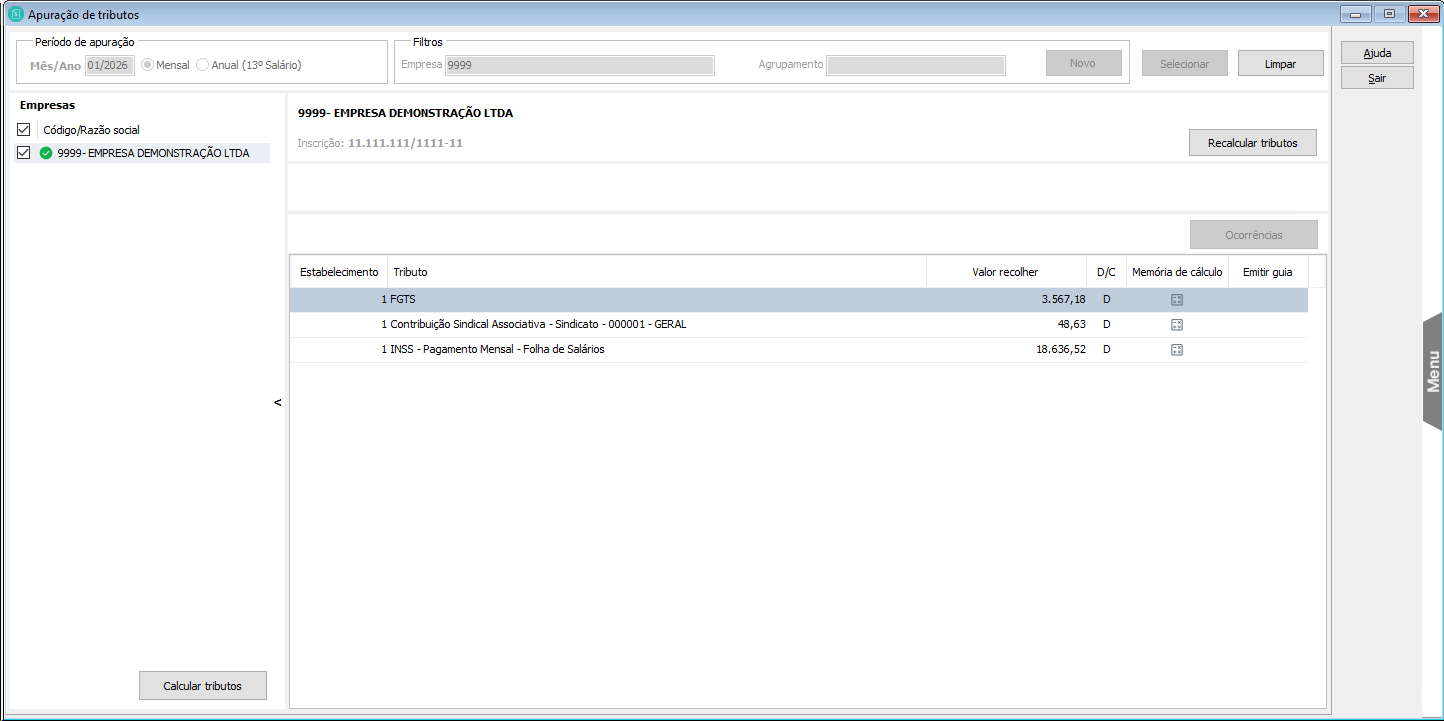The image size is (1444, 721).
Task: Uncheck the 9999- EMPRESA DEMONSTRAÇÃO LTDA checkbox
Action: coord(24,153)
